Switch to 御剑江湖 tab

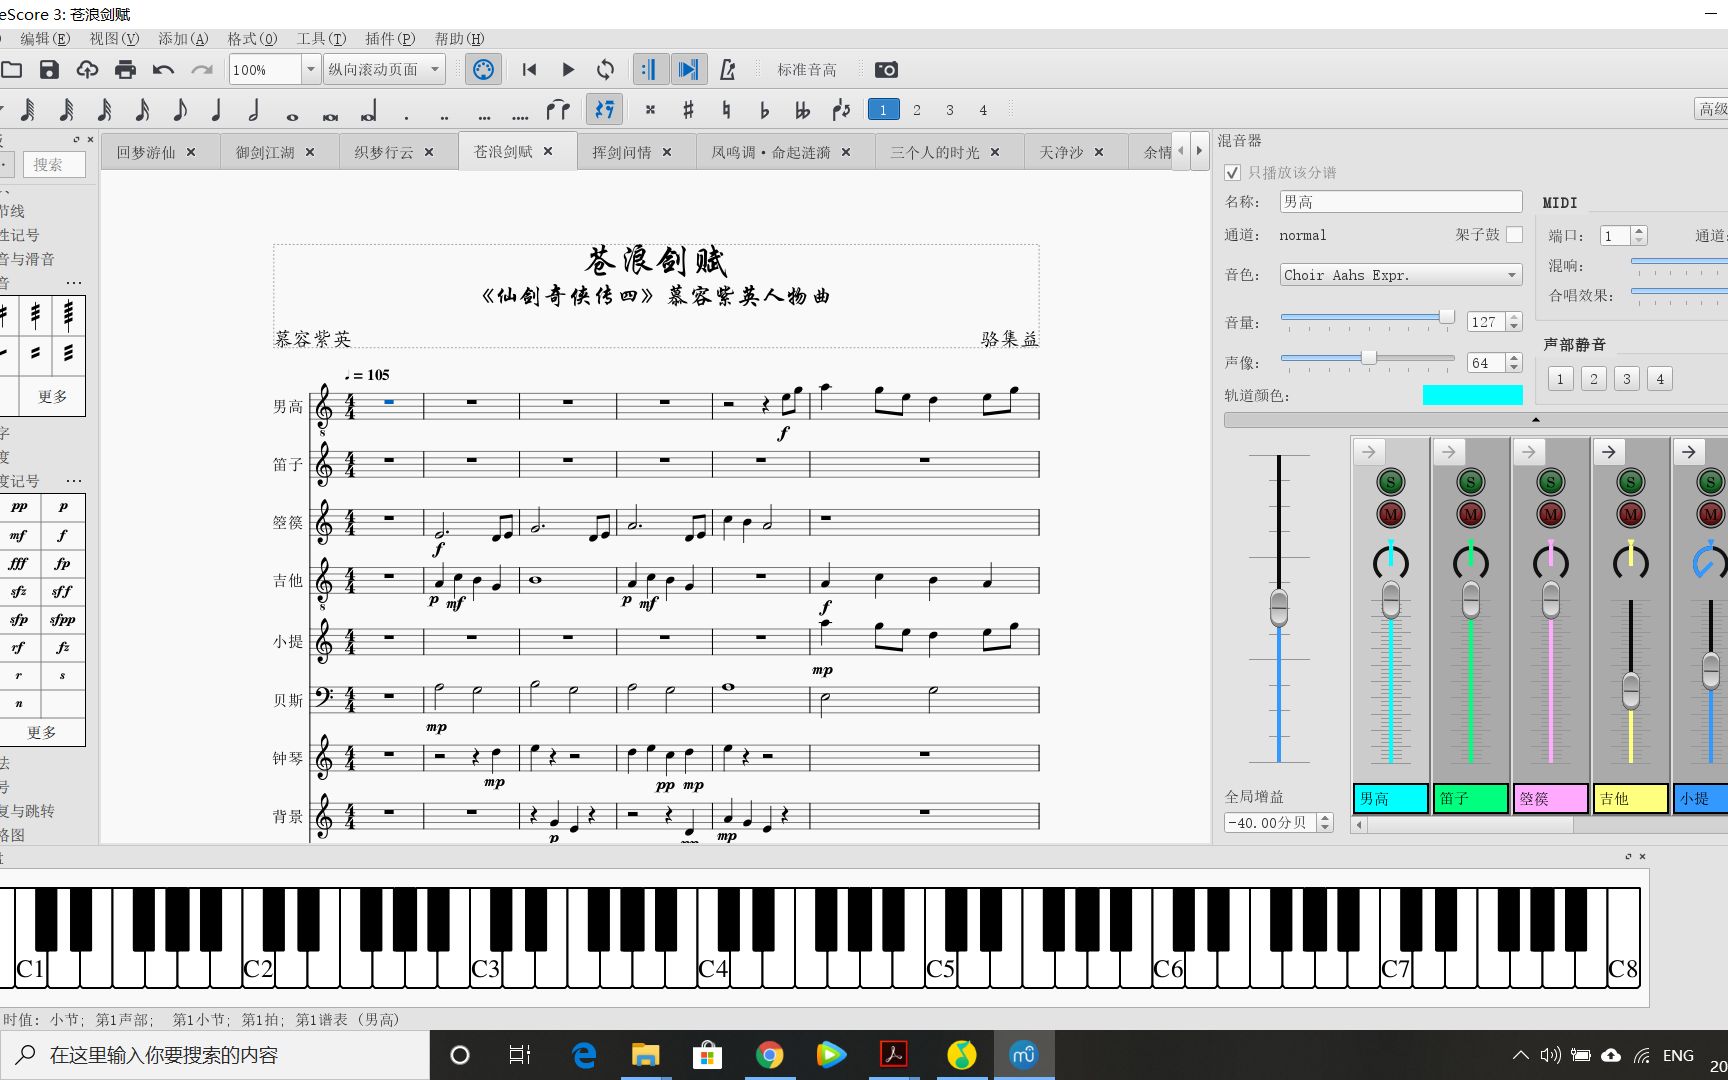click(x=265, y=152)
